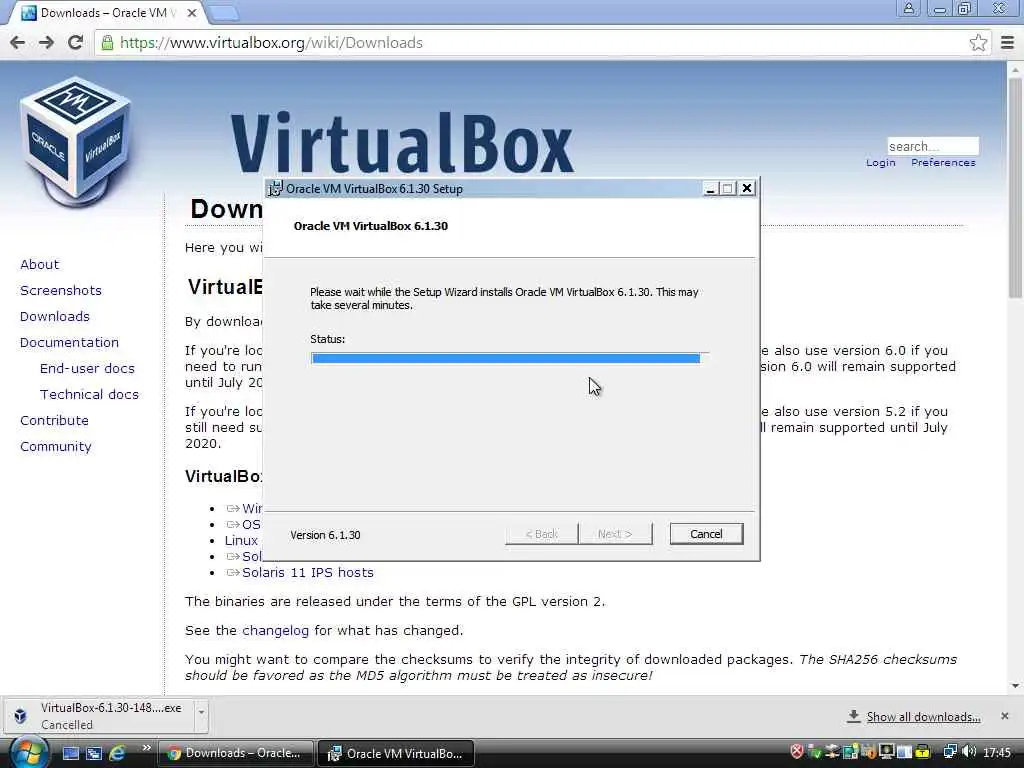The width and height of the screenshot is (1024, 768).
Task: Open the Chrome hamburger menu
Action: pyautogui.click(x=1008, y=43)
